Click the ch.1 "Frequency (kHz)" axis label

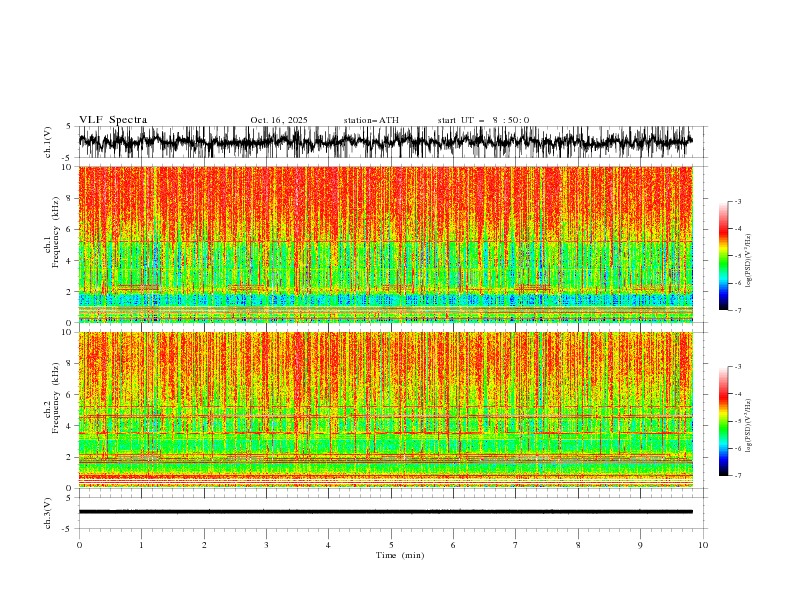coord(55,232)
